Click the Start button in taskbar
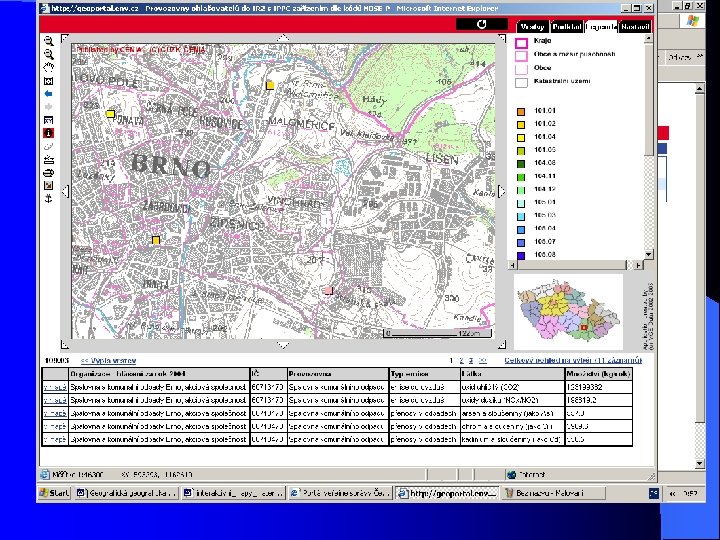The image size is (720, 540). 54,493
